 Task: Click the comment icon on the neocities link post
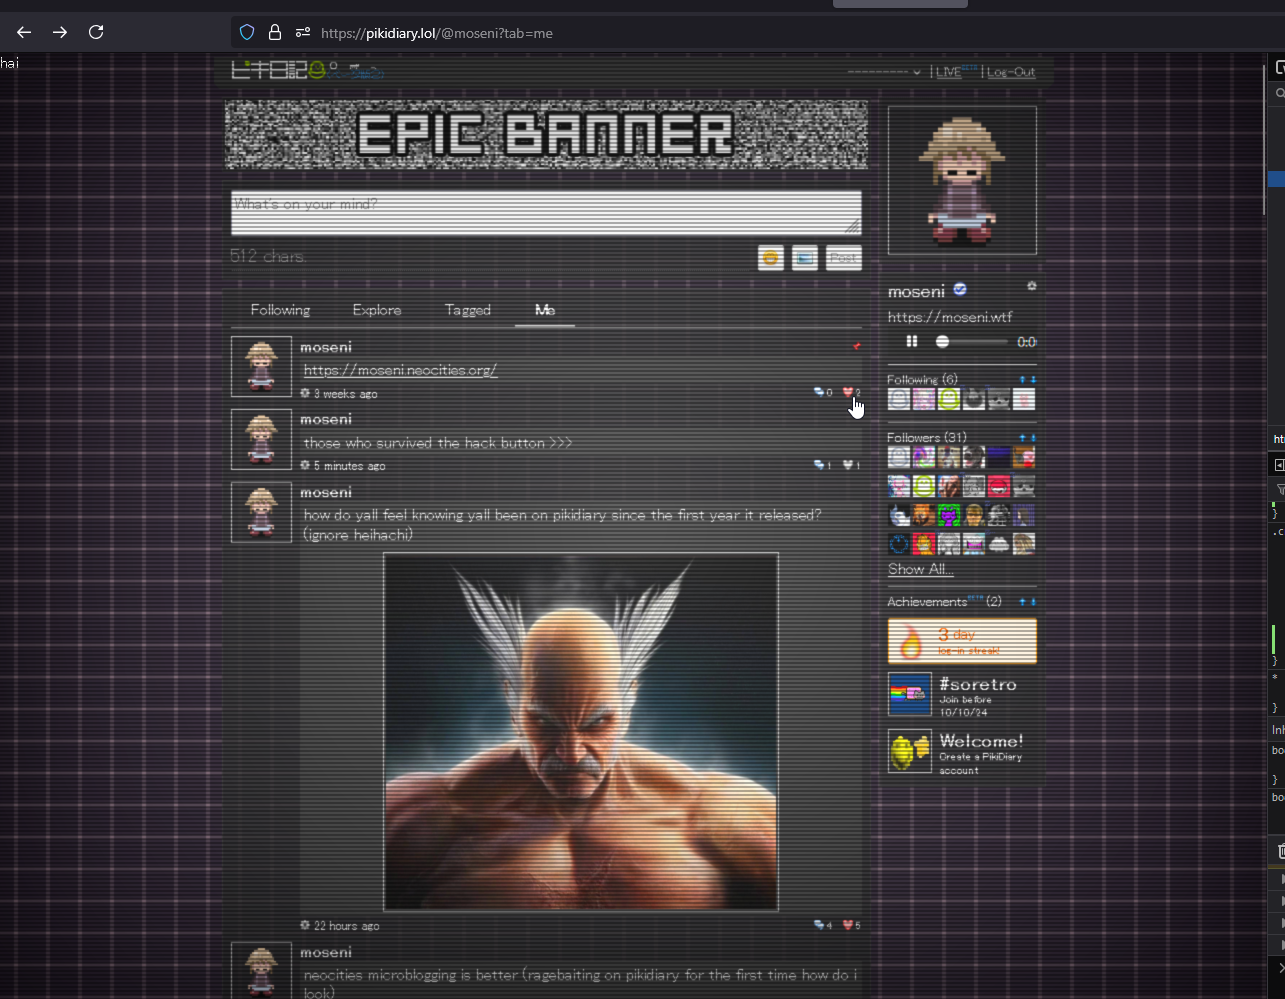[819, 393]
